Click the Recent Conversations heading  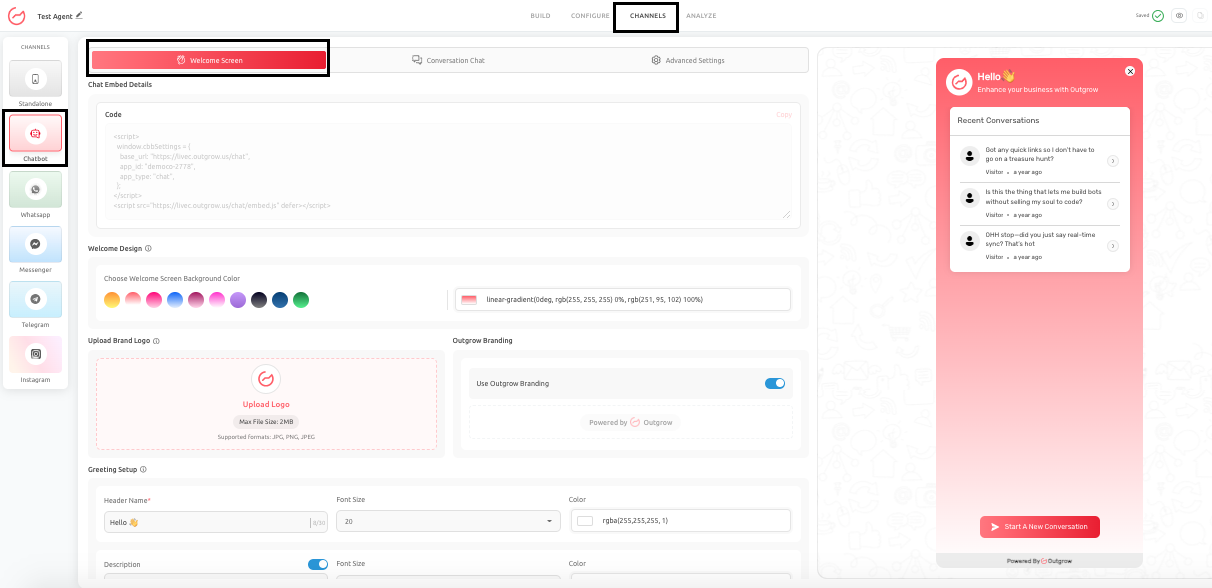(x=998, y=120)
